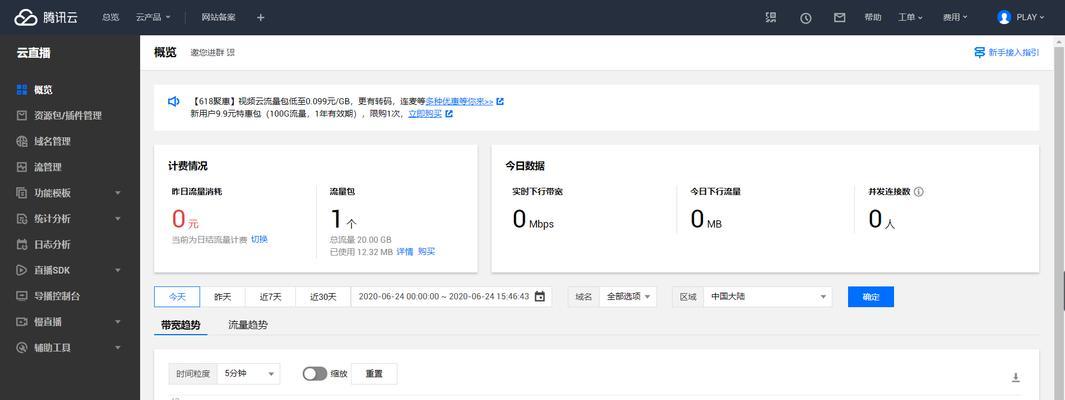
Task: Open the mail messages icon
Action: click(x=840, y=18)
